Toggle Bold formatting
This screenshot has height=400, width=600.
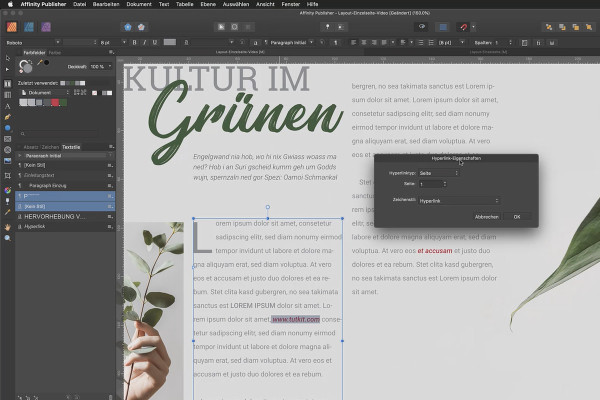[134, 42]
